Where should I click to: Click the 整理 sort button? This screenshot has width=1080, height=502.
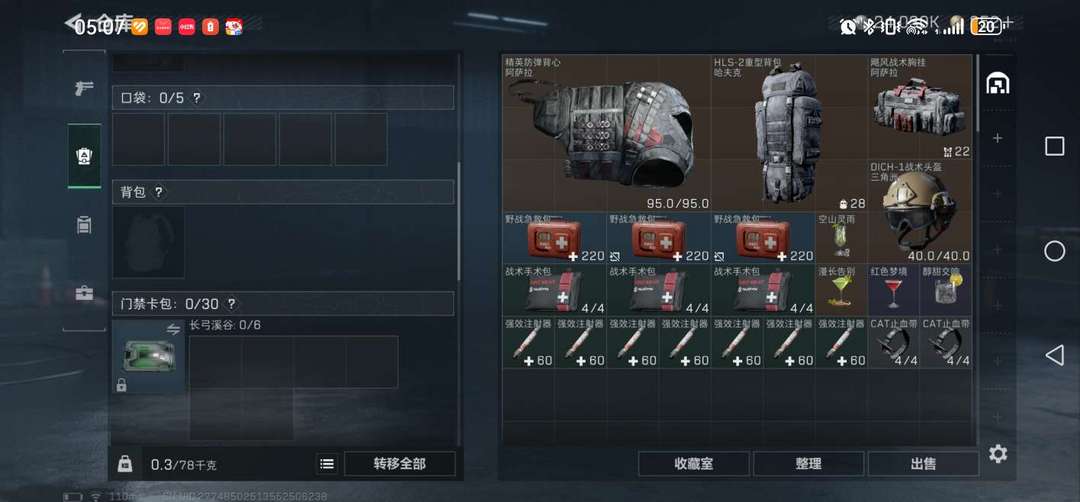808,464
